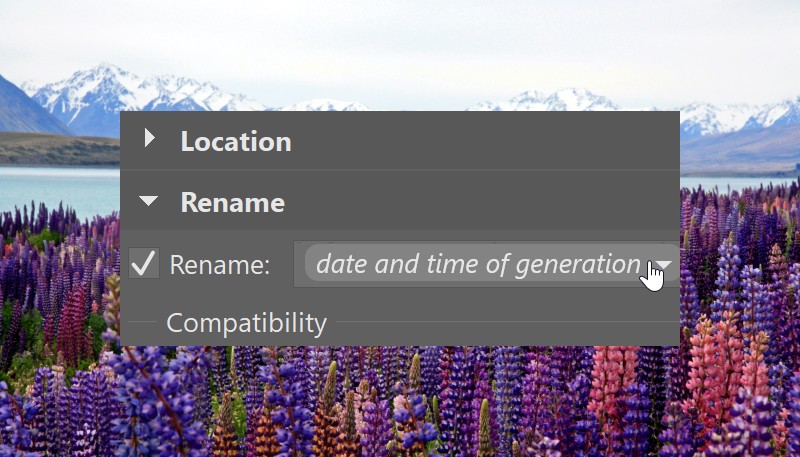Screen dimensions: 800x457
Task: Collapse the Rename section triangle
Action: click(148, 201)
